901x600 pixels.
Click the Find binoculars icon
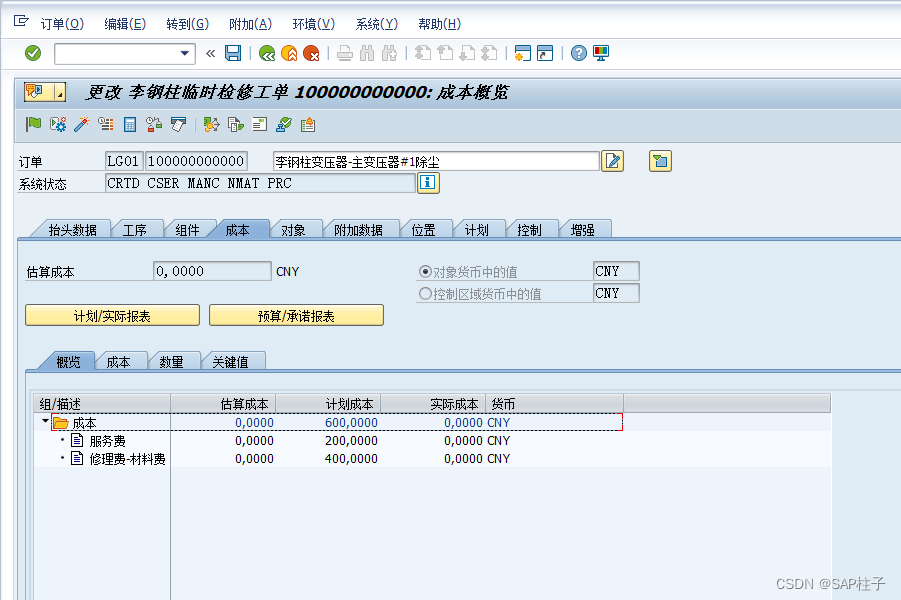tap(367, 53)
